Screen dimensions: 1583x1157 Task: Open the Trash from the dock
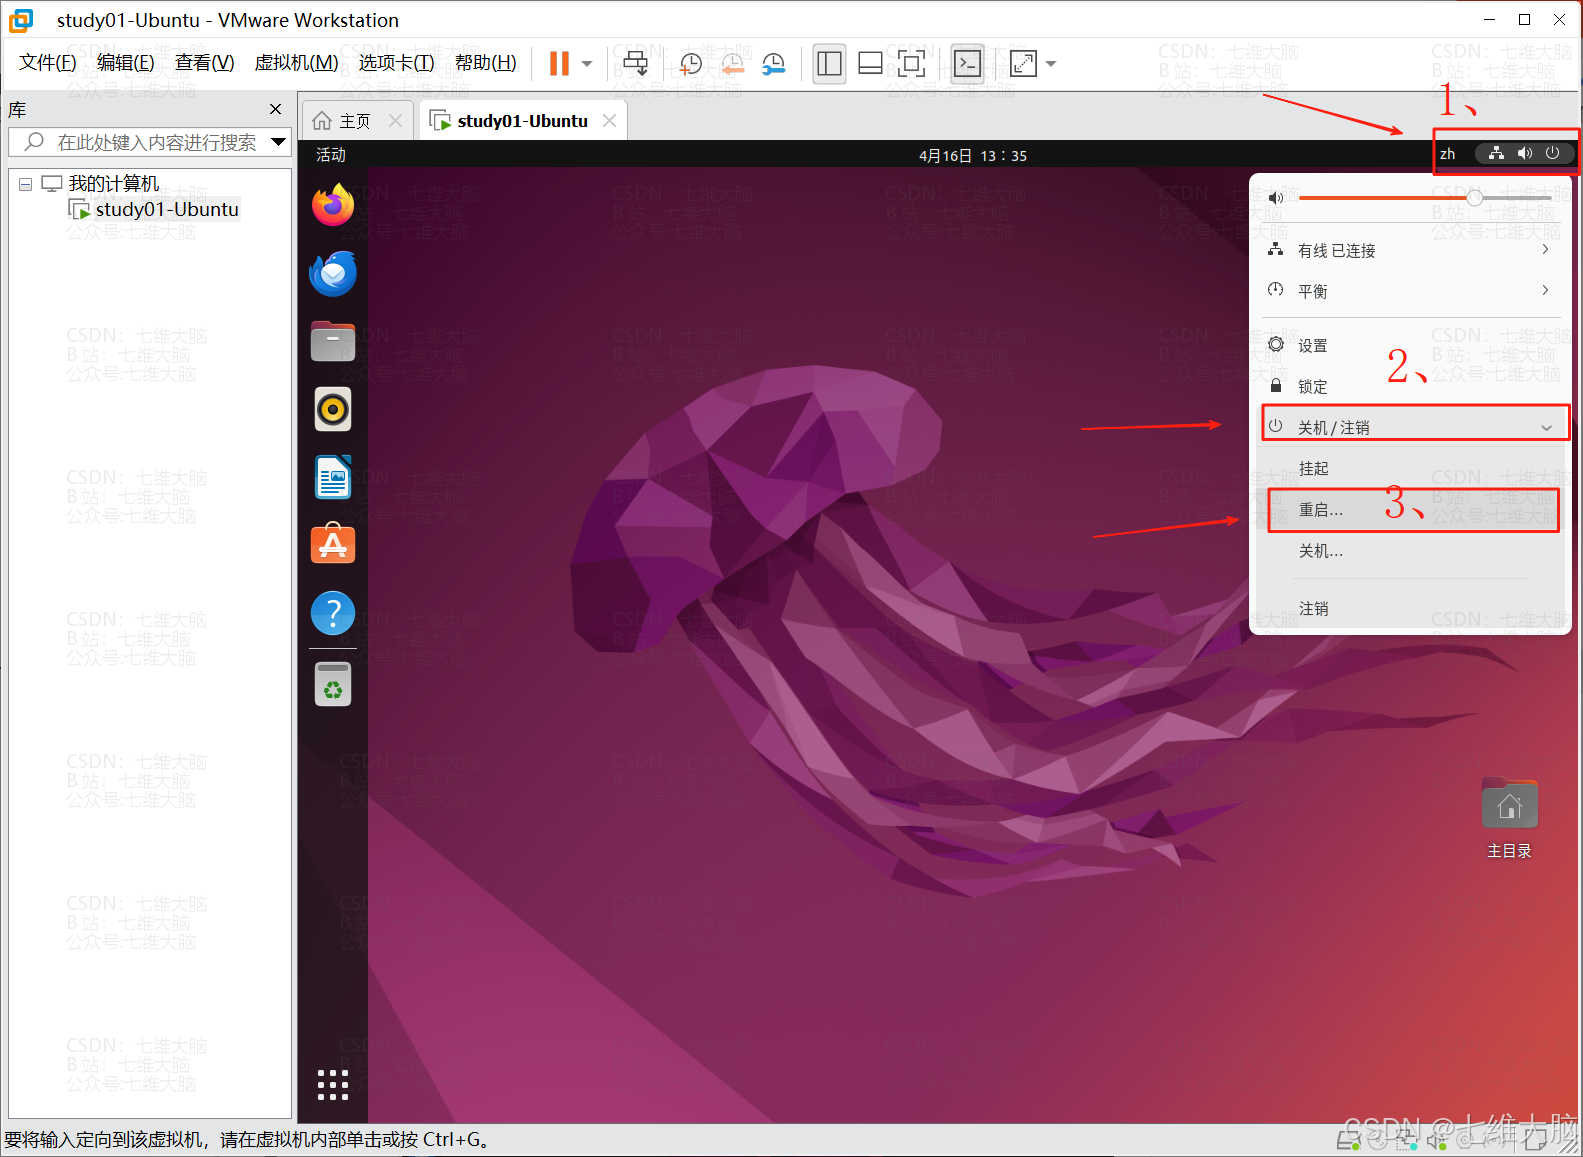click(333, 685)
